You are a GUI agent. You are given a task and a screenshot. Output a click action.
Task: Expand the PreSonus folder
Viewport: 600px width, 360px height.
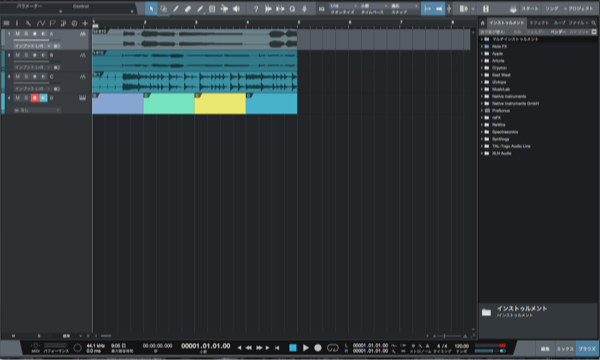pyautogui.click(x=482, y=111)
